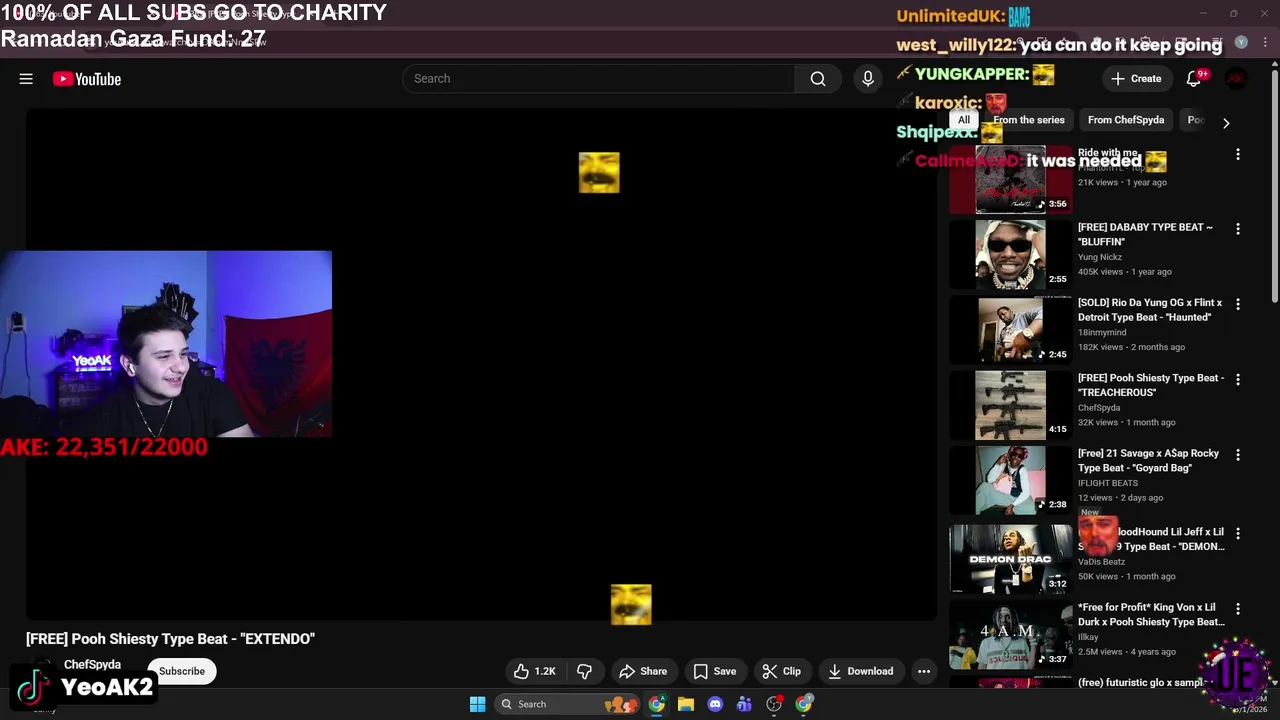1280x720 pixels.
Task: Like the video with 1.2K likes
Action: click(534, 671)
